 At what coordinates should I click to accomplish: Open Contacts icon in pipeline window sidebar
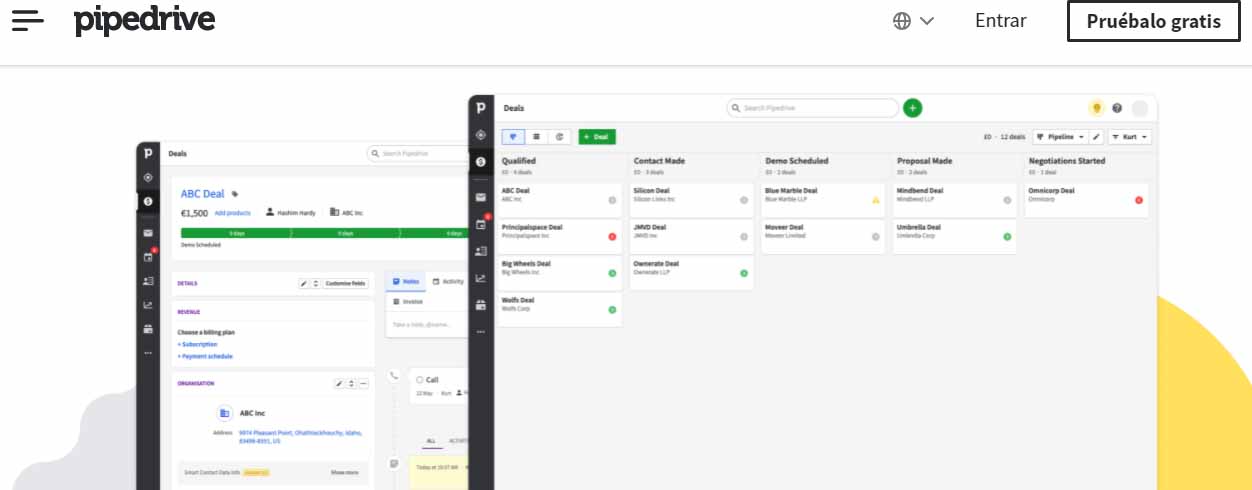click(x=481, y=251)
